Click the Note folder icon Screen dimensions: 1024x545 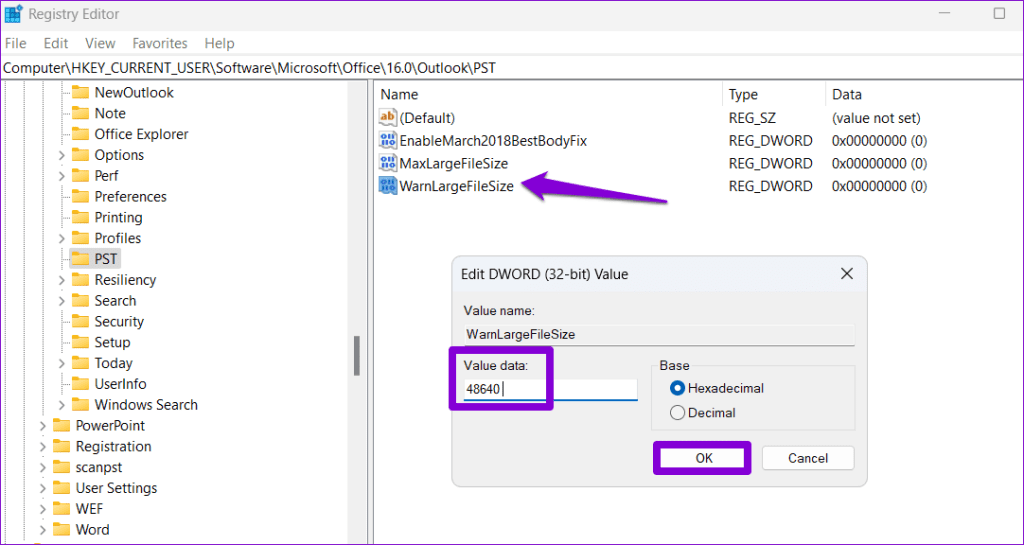click(x=80, y=113)
